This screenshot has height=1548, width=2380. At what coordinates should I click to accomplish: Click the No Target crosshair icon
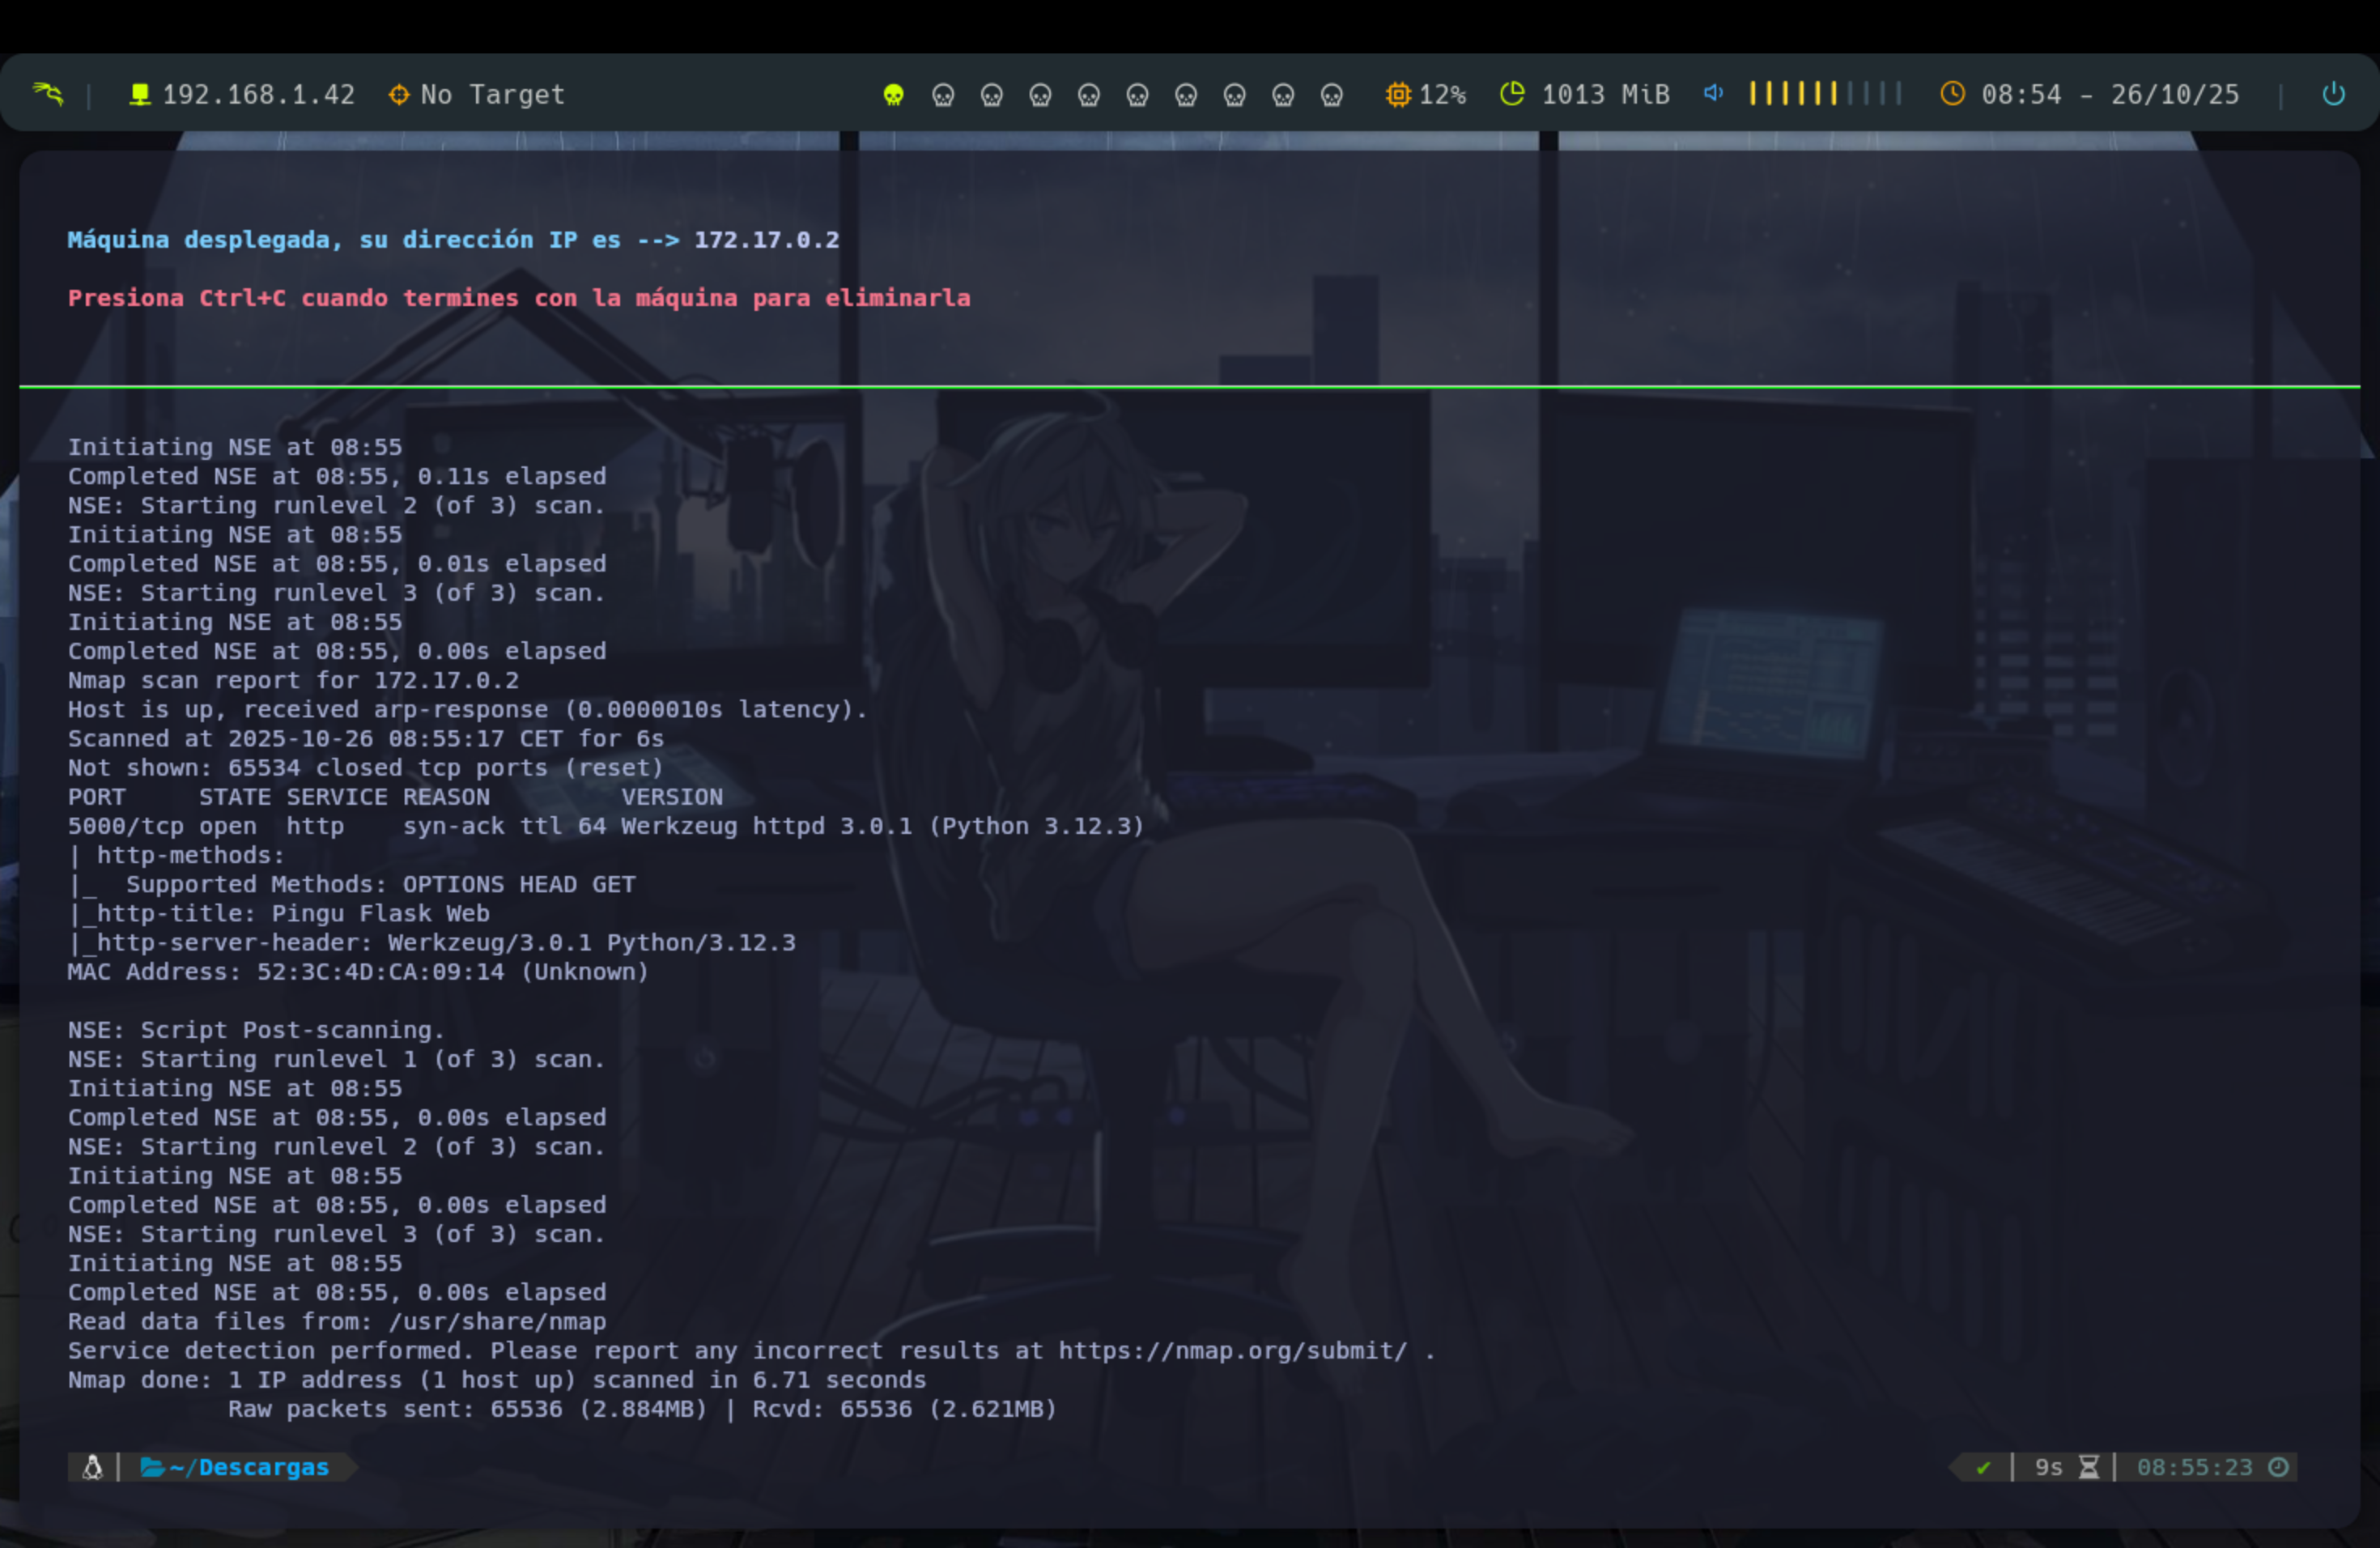tap(399, 94)
